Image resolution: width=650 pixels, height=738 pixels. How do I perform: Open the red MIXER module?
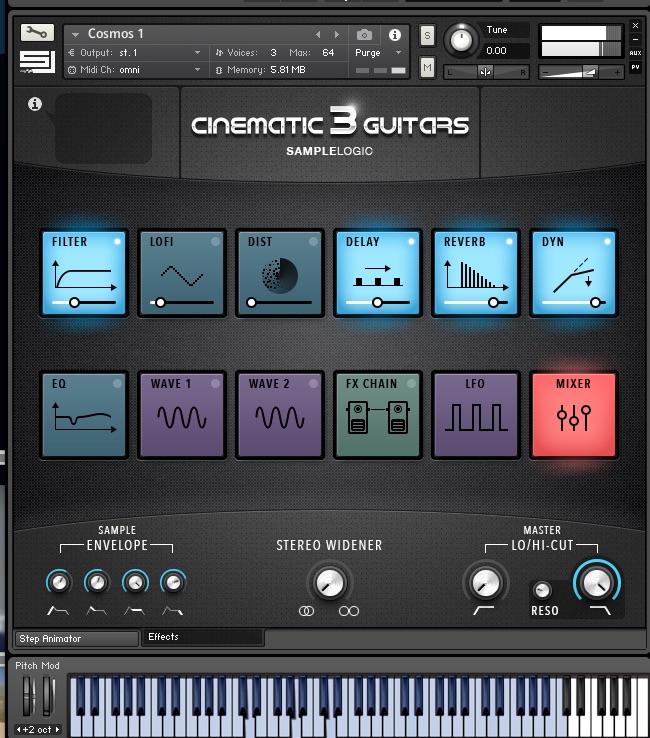[x=574, y=413]
